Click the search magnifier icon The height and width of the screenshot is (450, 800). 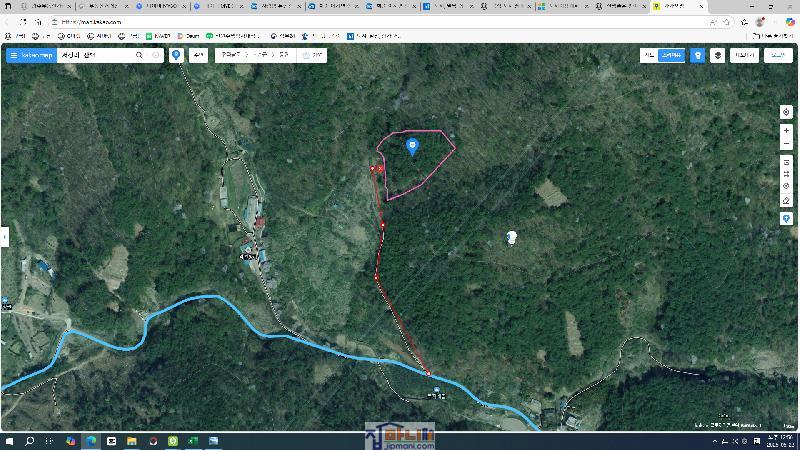tap(139, 55)
